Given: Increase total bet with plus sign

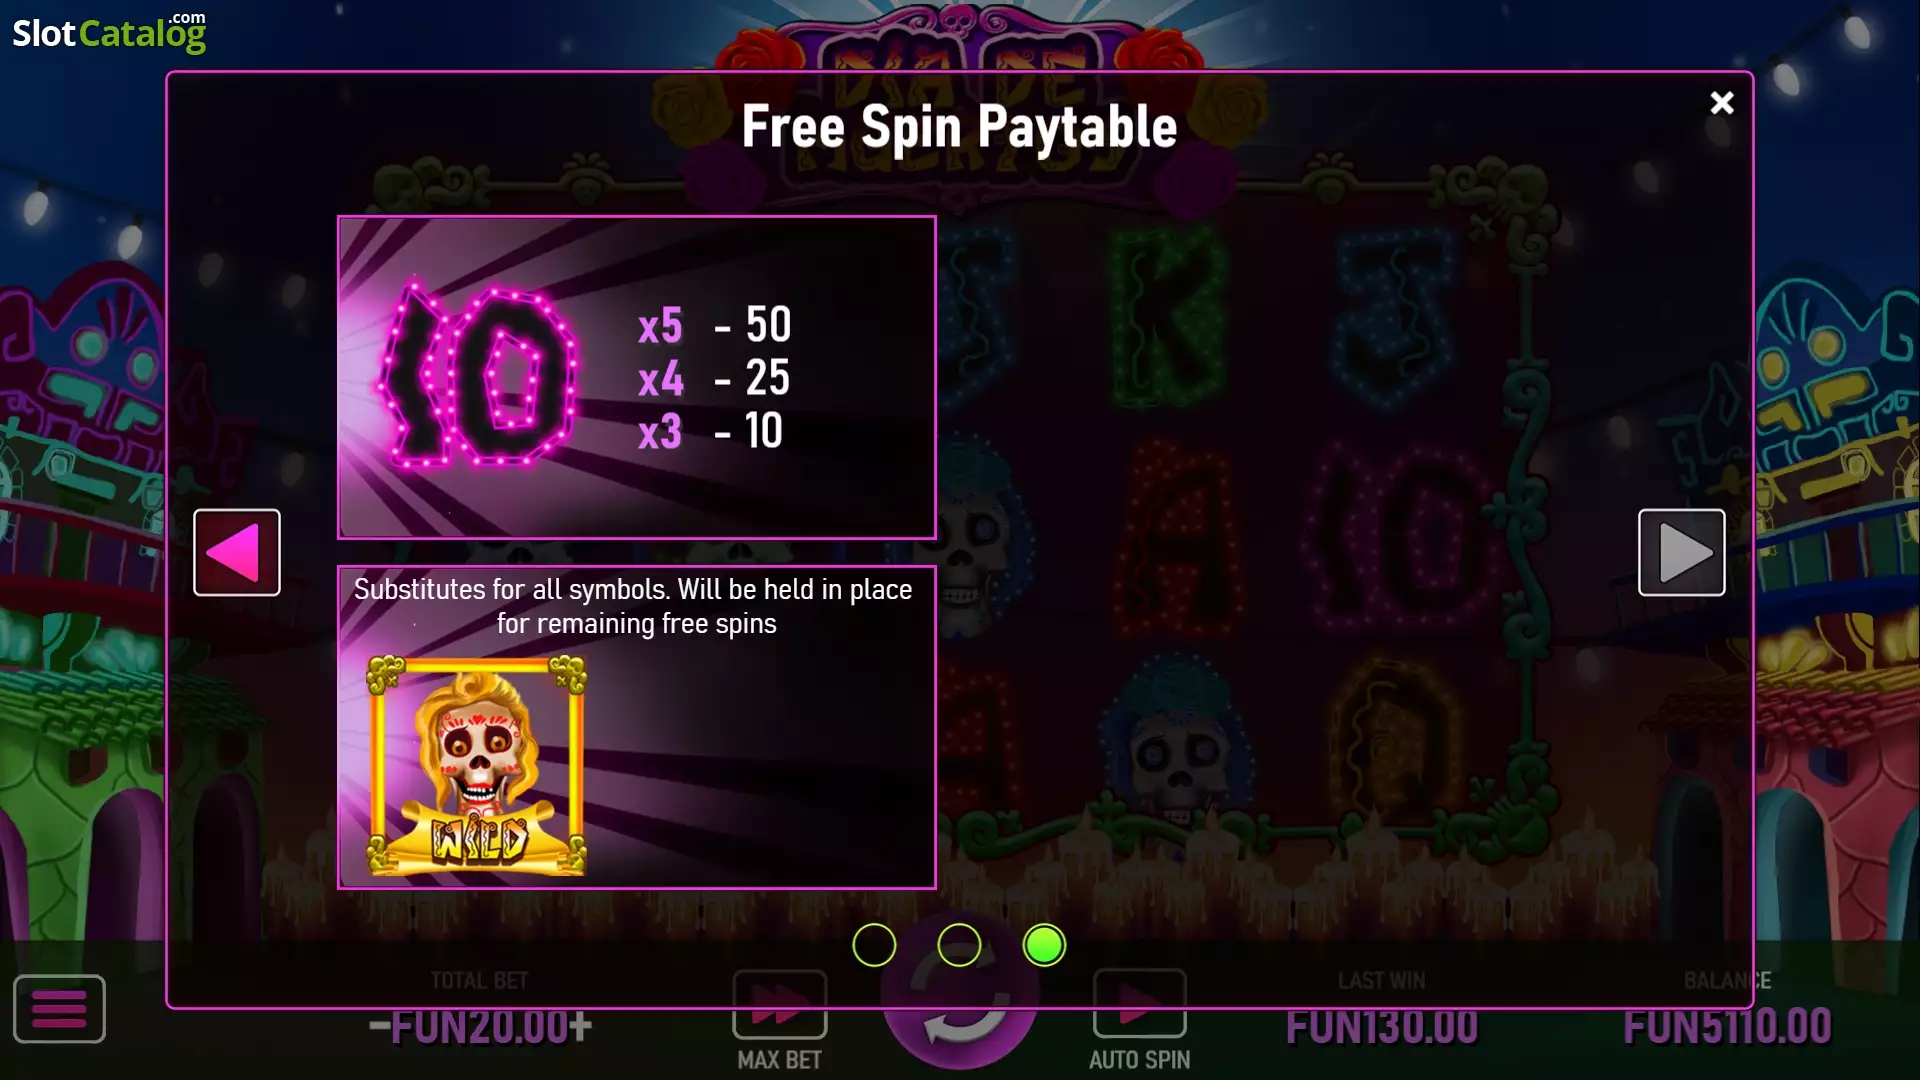Looking at the screenshot, I should pyautogui.click(x=581, y=1027).
